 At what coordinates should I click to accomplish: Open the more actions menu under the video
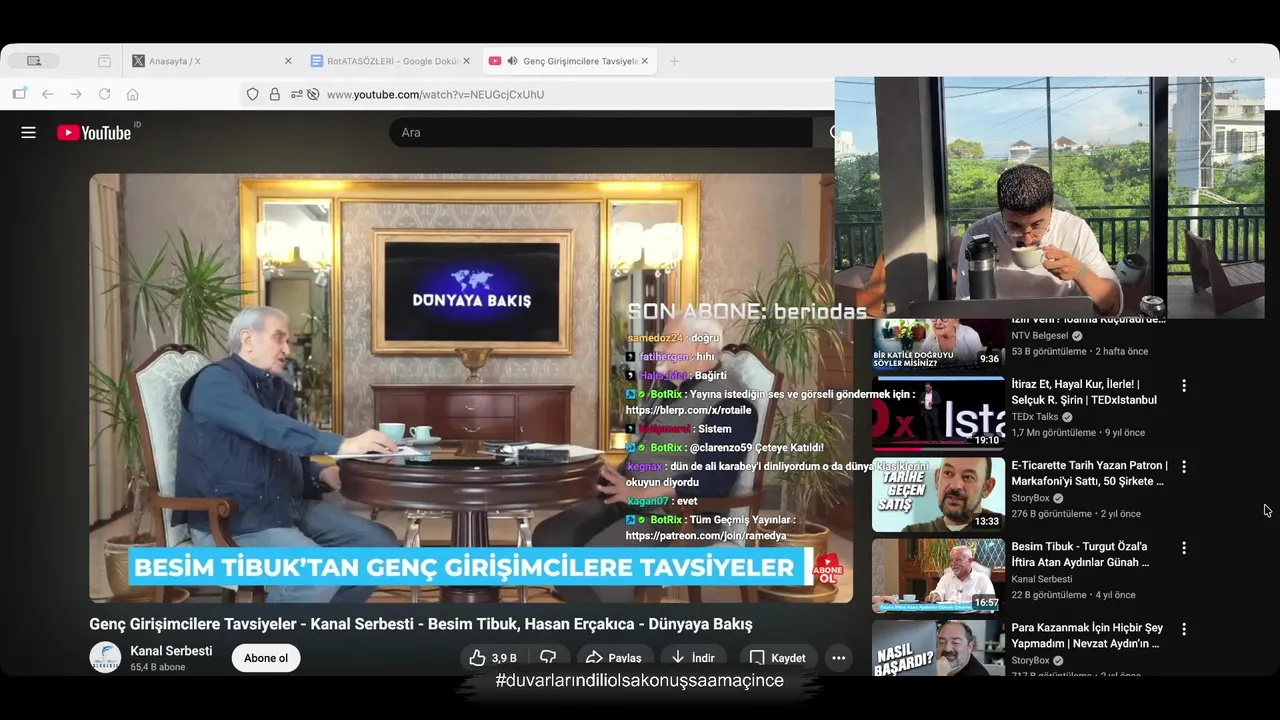click(839, 658)
